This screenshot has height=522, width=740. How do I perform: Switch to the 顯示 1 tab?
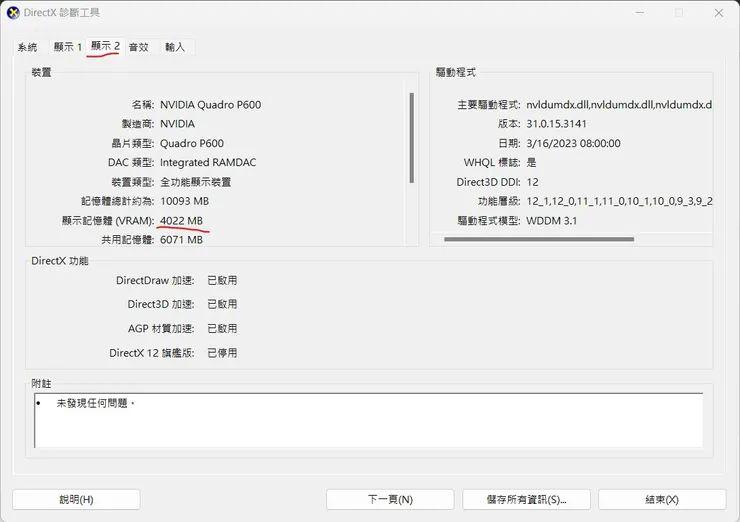[67, 47]
